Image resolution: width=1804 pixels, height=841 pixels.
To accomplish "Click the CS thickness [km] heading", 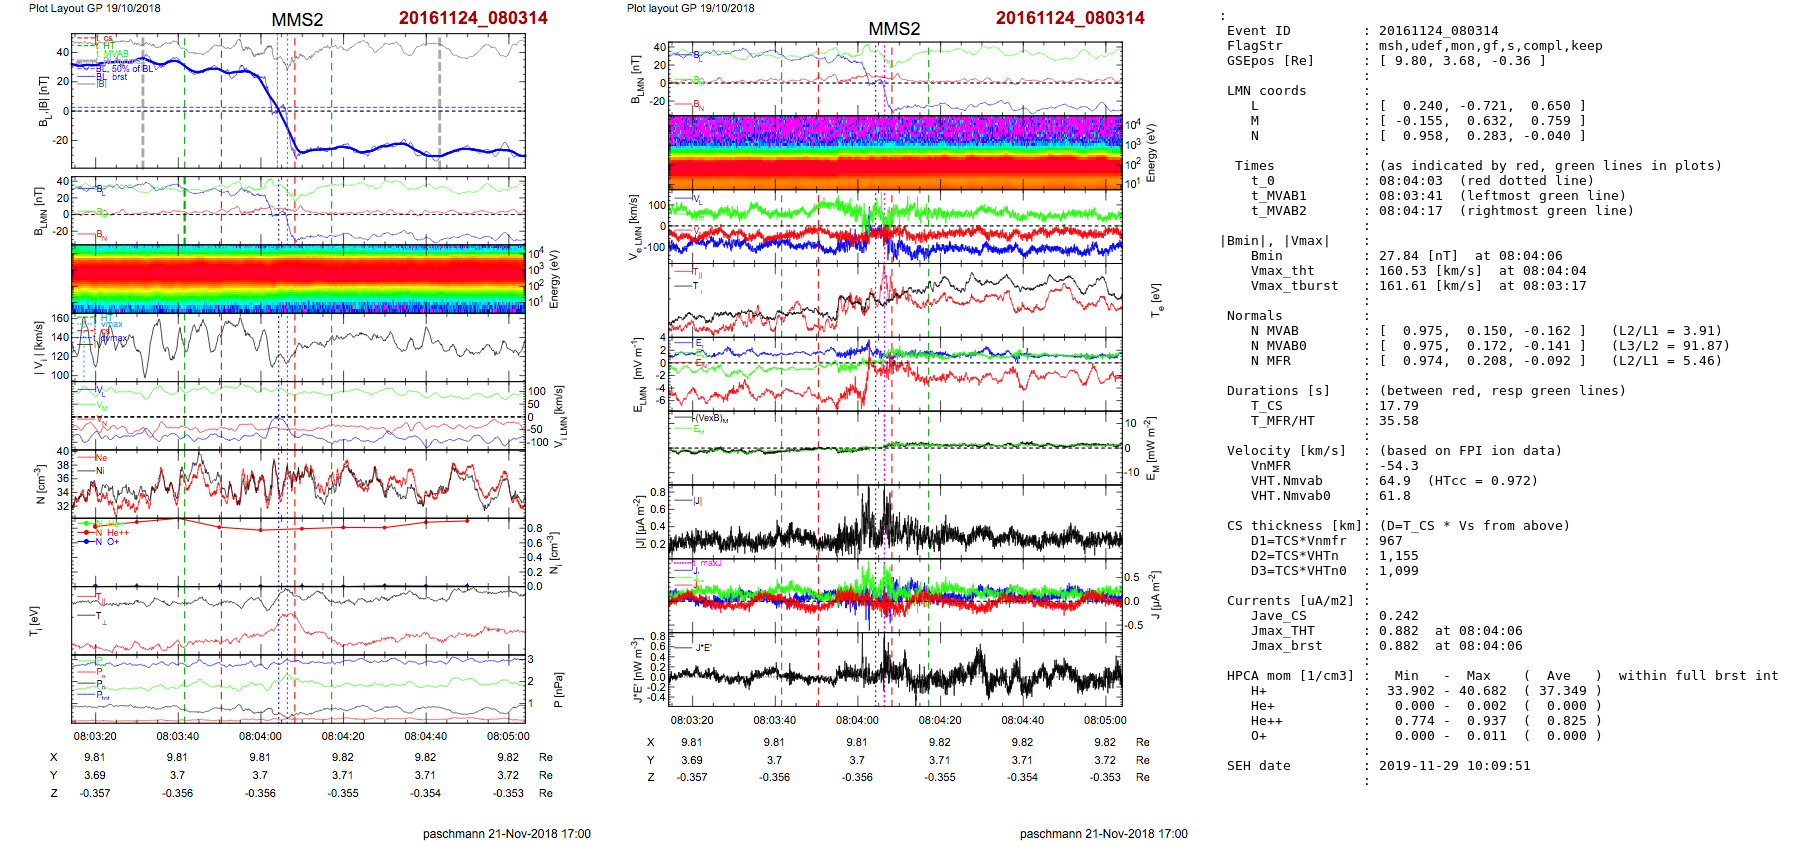I will (x=1296, y=526).
